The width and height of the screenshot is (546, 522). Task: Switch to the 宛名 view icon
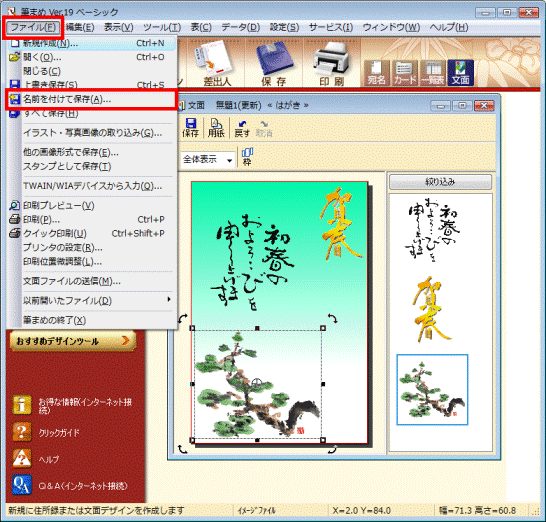(x=376, y=73)
